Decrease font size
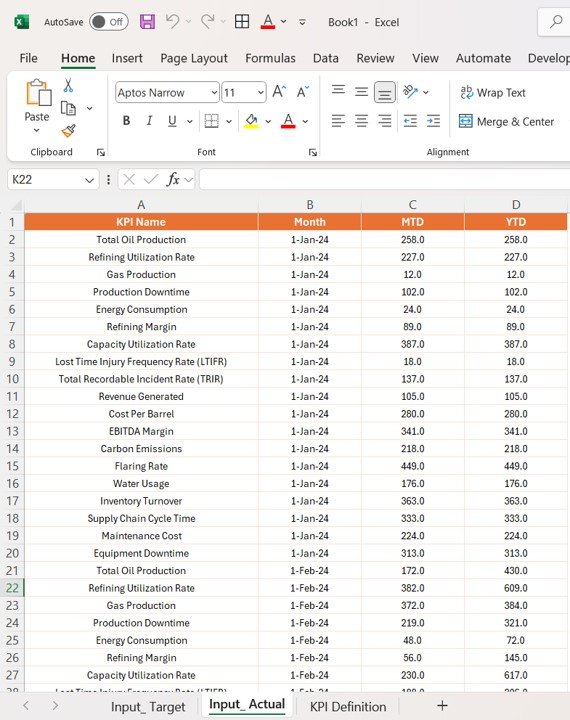 coord(303,92)
